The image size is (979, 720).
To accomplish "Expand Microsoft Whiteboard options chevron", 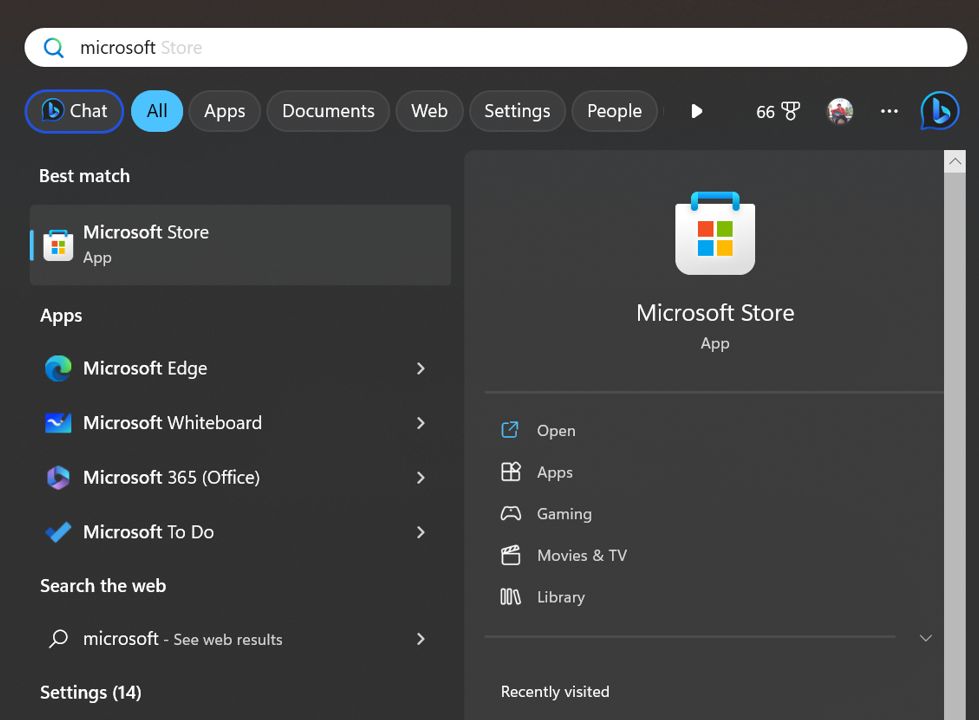I will [x=421, y=423].
